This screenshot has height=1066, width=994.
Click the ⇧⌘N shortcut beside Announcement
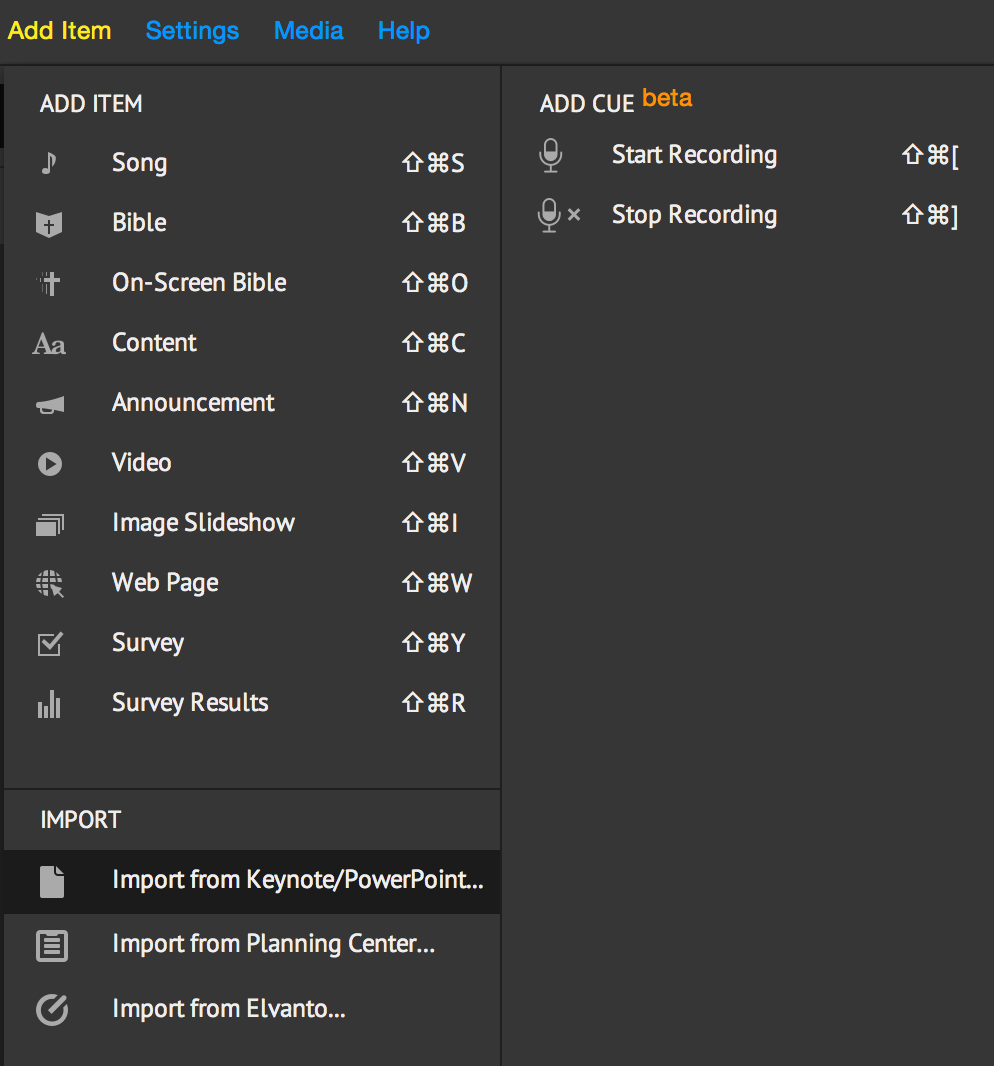pos(435,403)
